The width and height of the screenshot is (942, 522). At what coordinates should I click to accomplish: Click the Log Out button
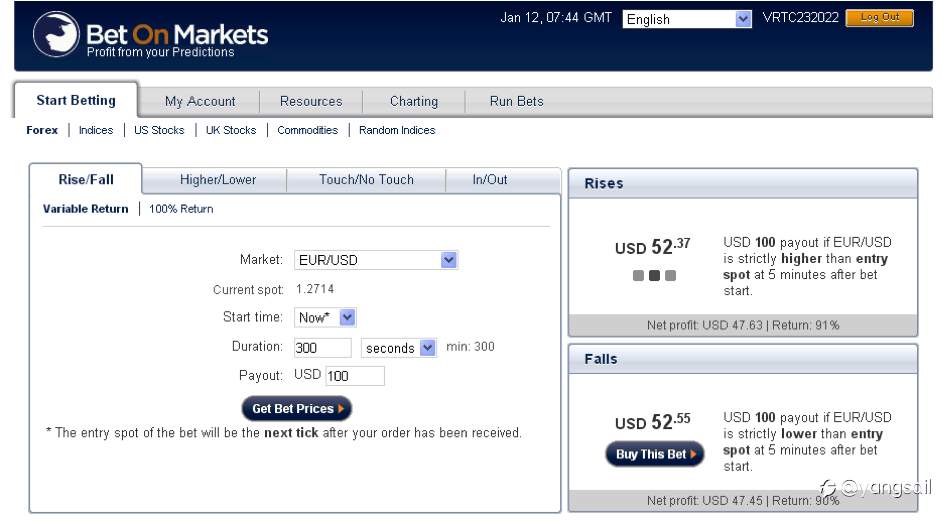(880, 17)
